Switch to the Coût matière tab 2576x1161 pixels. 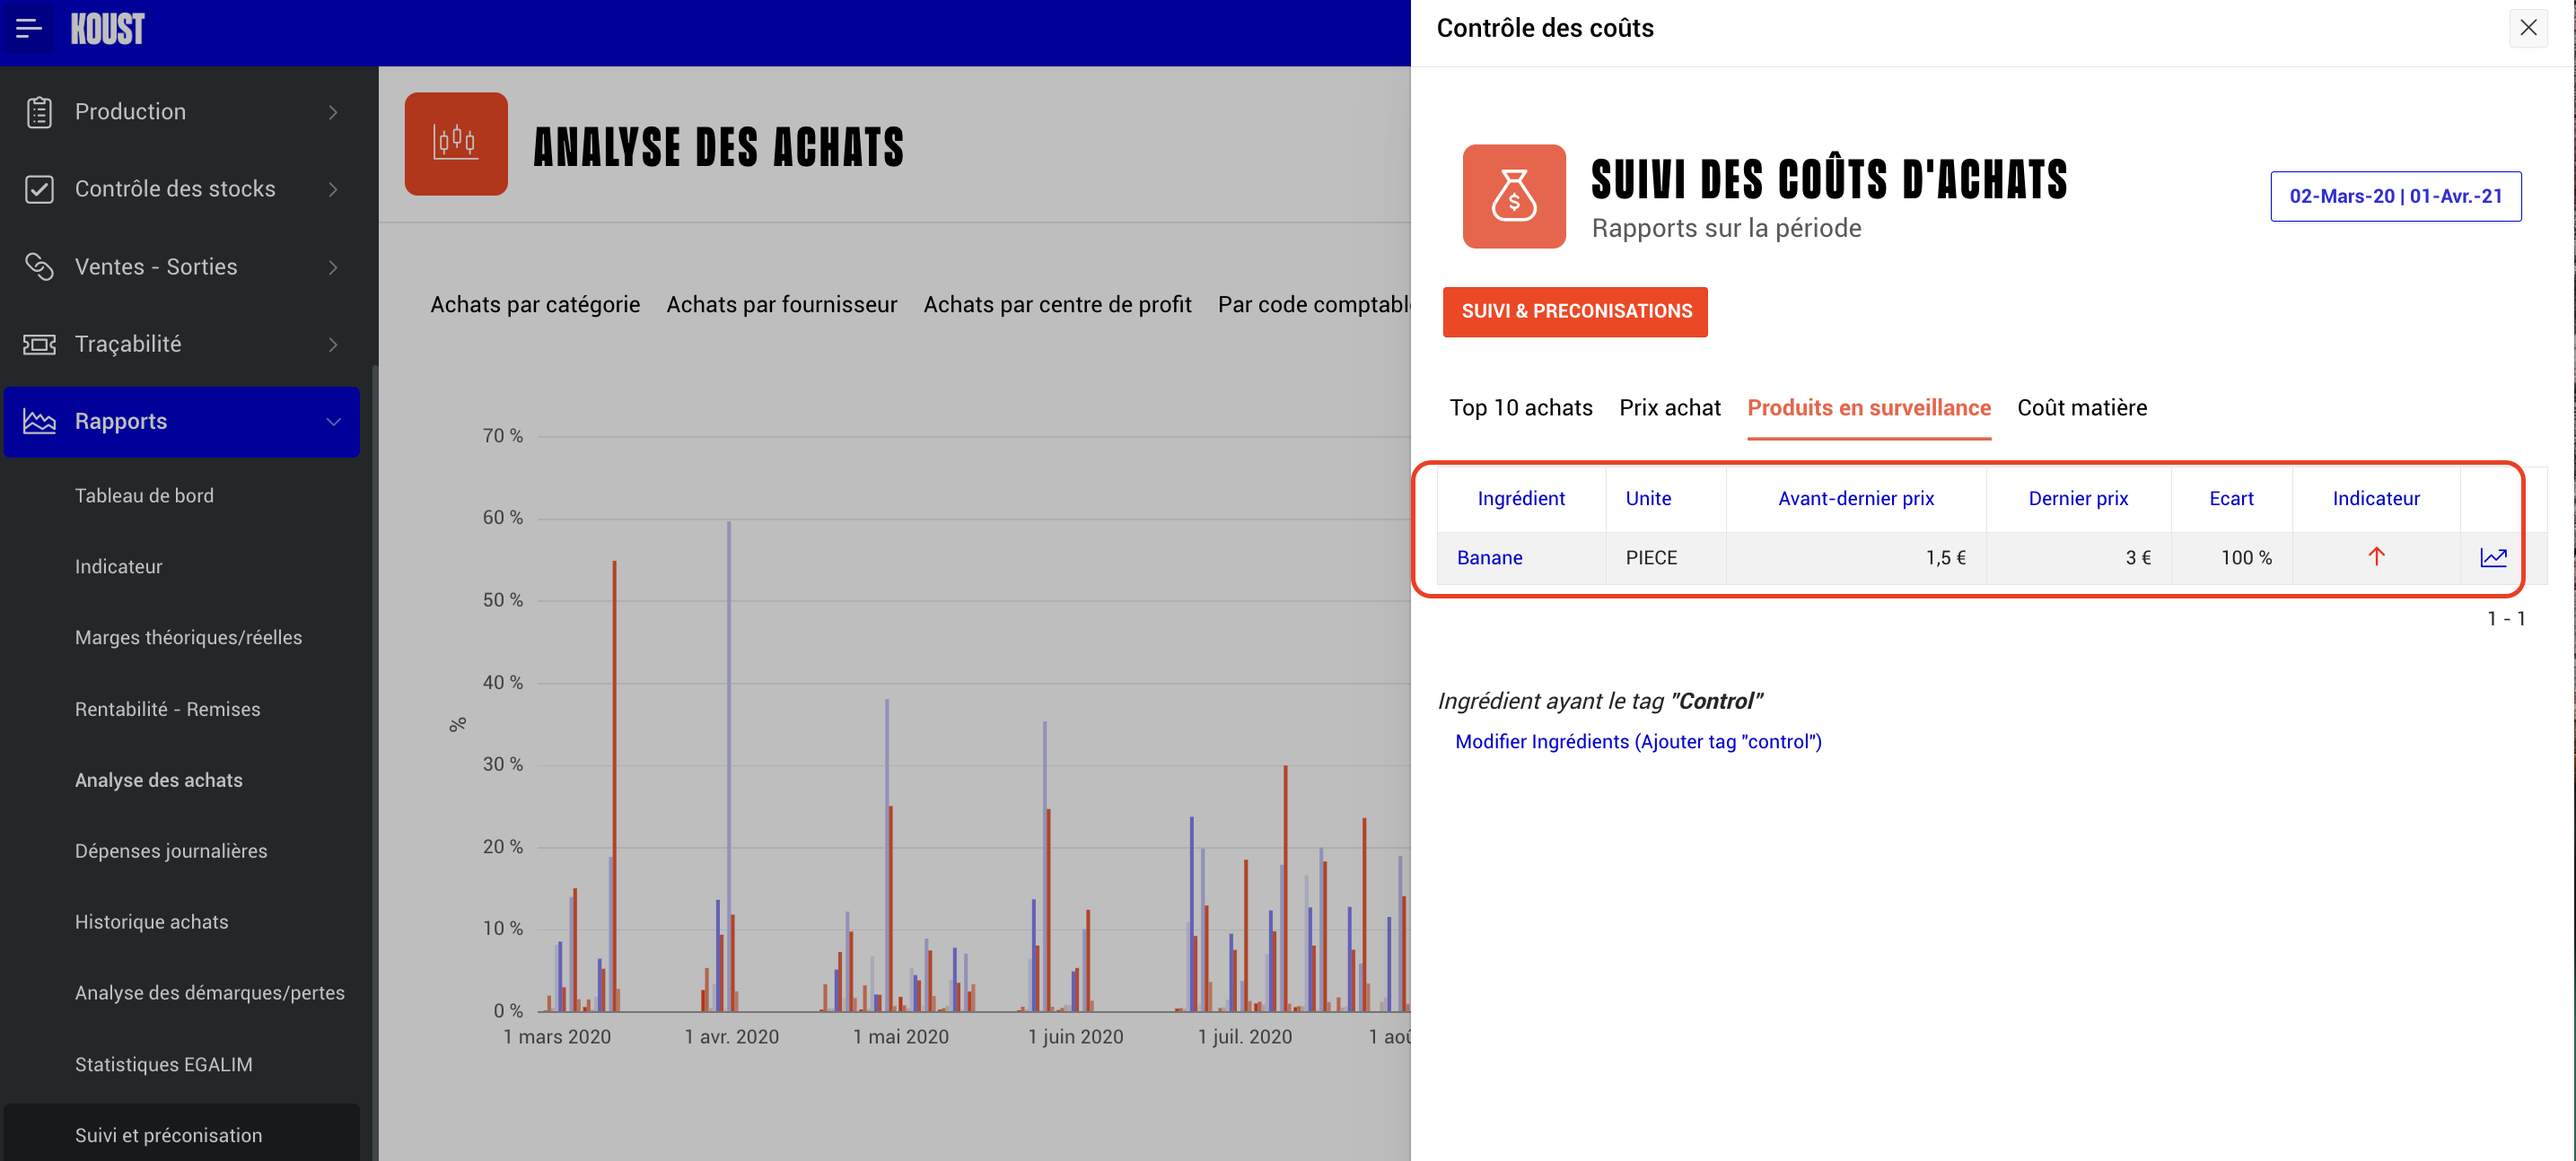pyautogui.click(x=2082, y=408)
